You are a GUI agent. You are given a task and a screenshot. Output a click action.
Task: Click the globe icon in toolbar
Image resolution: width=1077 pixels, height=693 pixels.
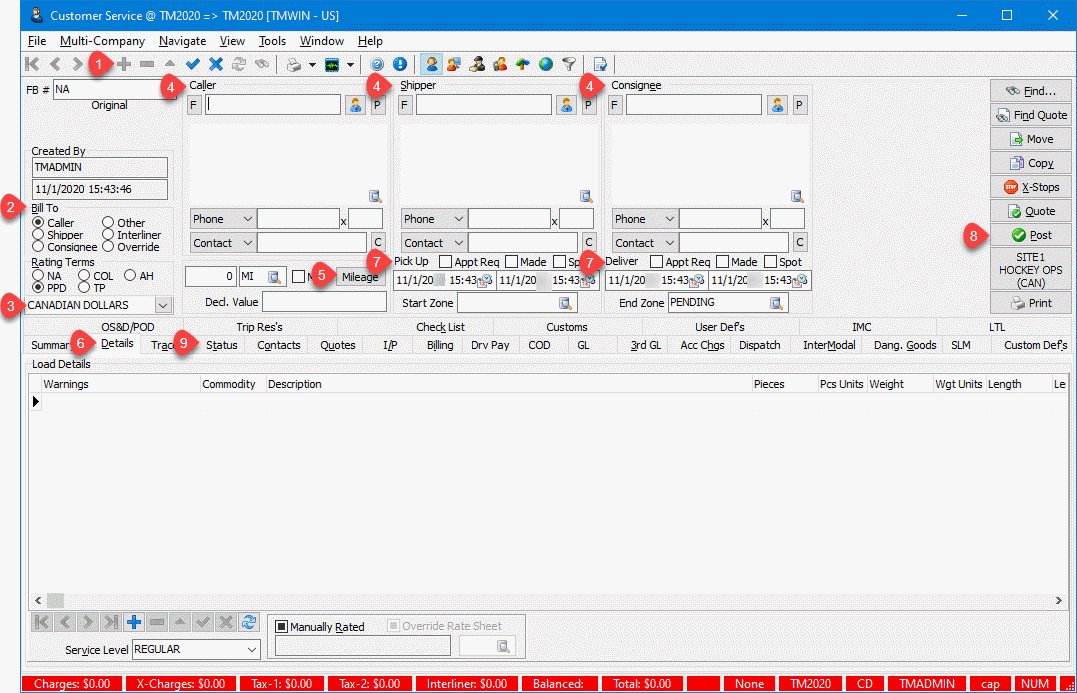point(546,64)
